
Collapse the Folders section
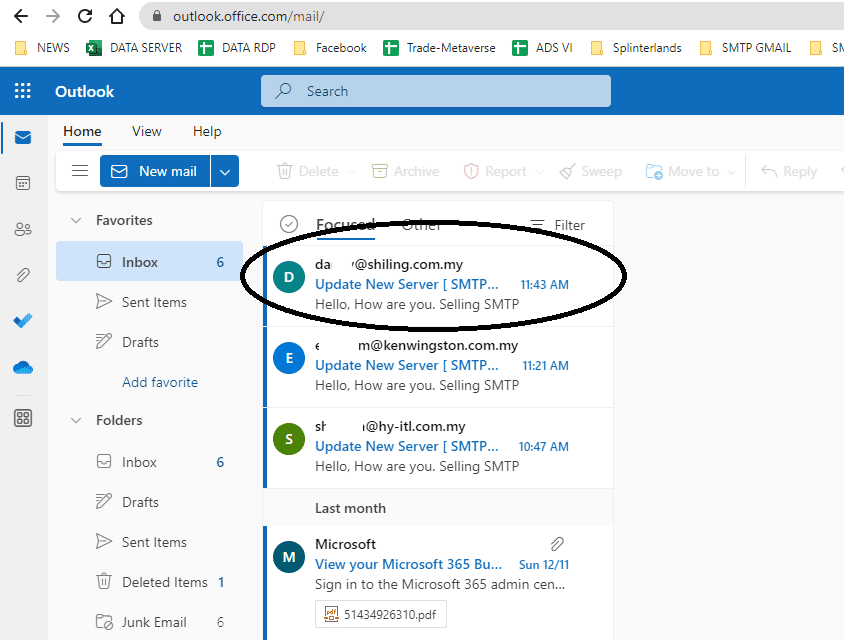(x=76, y=420)
